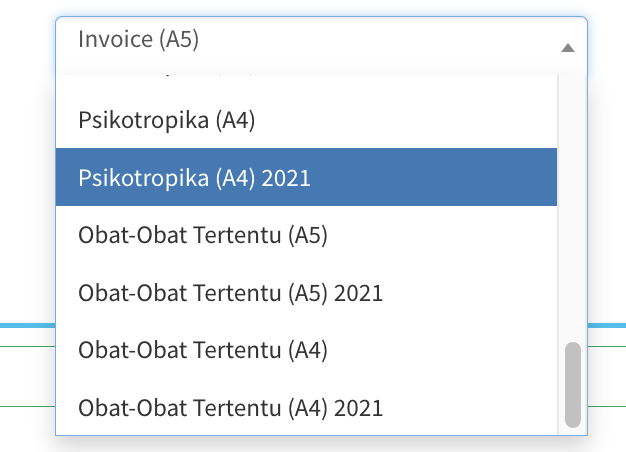Collapse the dropdown using the up arrow
626x452 pixels.
point(567,48)
